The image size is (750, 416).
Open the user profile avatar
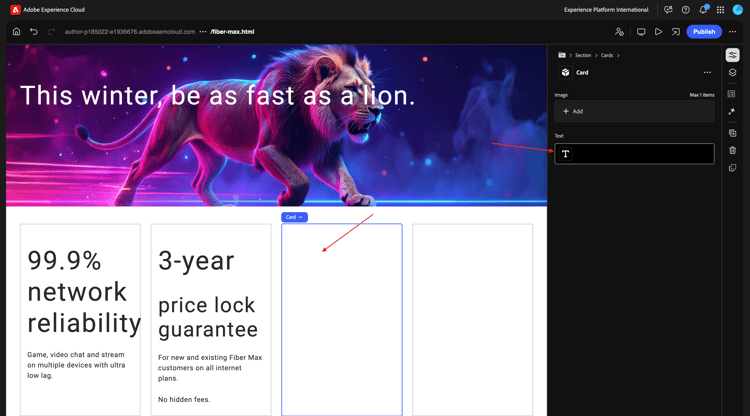[738, 10]
